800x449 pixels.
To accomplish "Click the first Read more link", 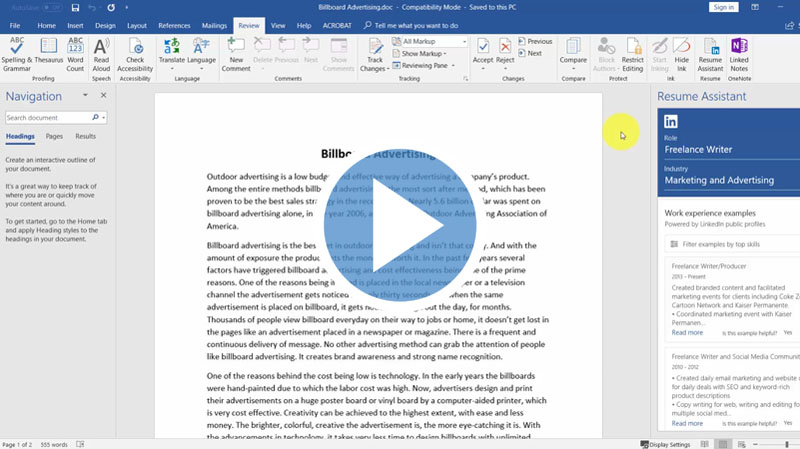I will 687,332.
